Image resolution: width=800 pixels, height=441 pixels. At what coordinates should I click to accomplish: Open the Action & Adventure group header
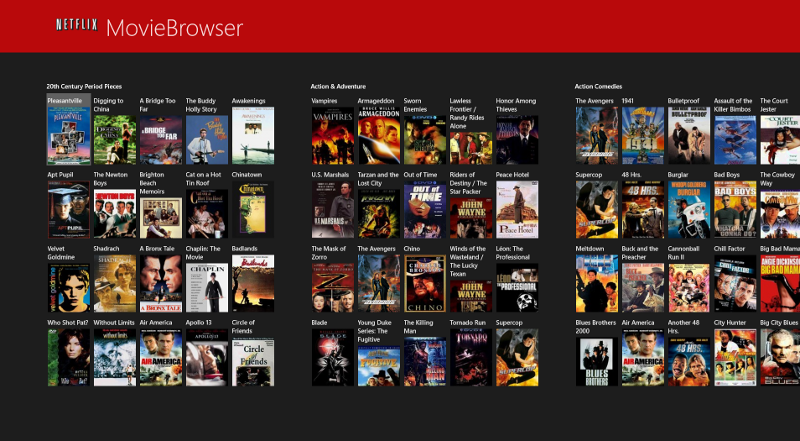click(x=338, y=86)
